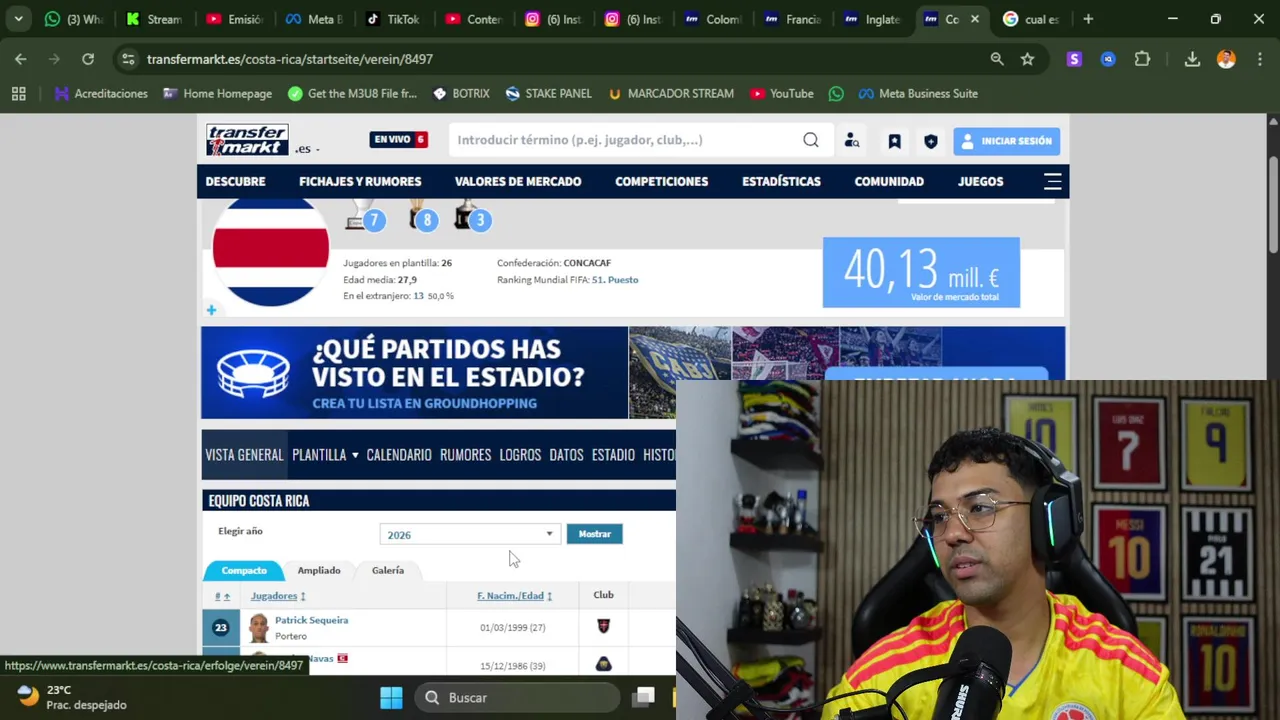The width and height of the screenshot is (1280, 720).
Task: Bookmark this page with star icon
Action: (1027, 59)
